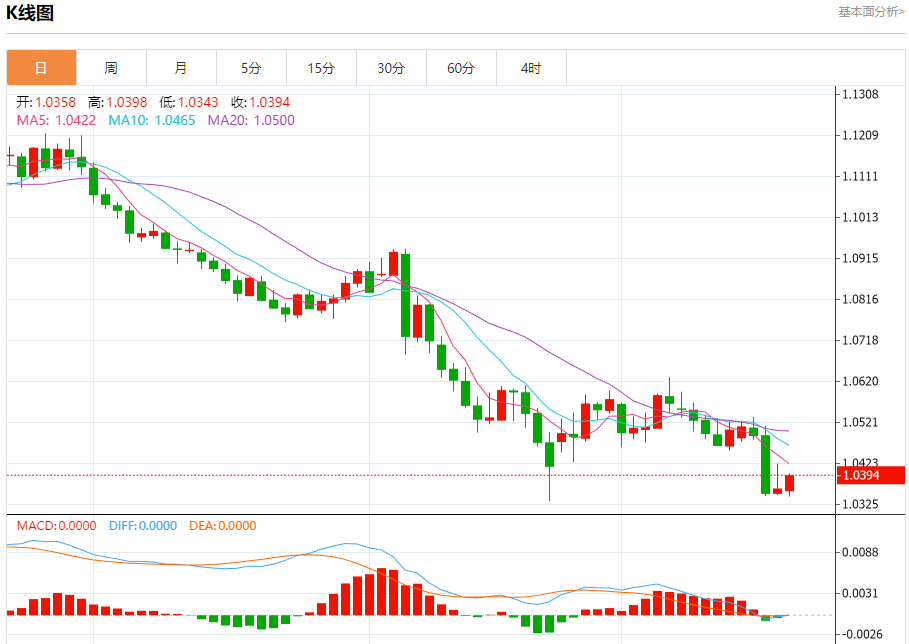The image size is (909, 644).
Task: Click the 1.1308 price axis label
Action: point(860,94)
